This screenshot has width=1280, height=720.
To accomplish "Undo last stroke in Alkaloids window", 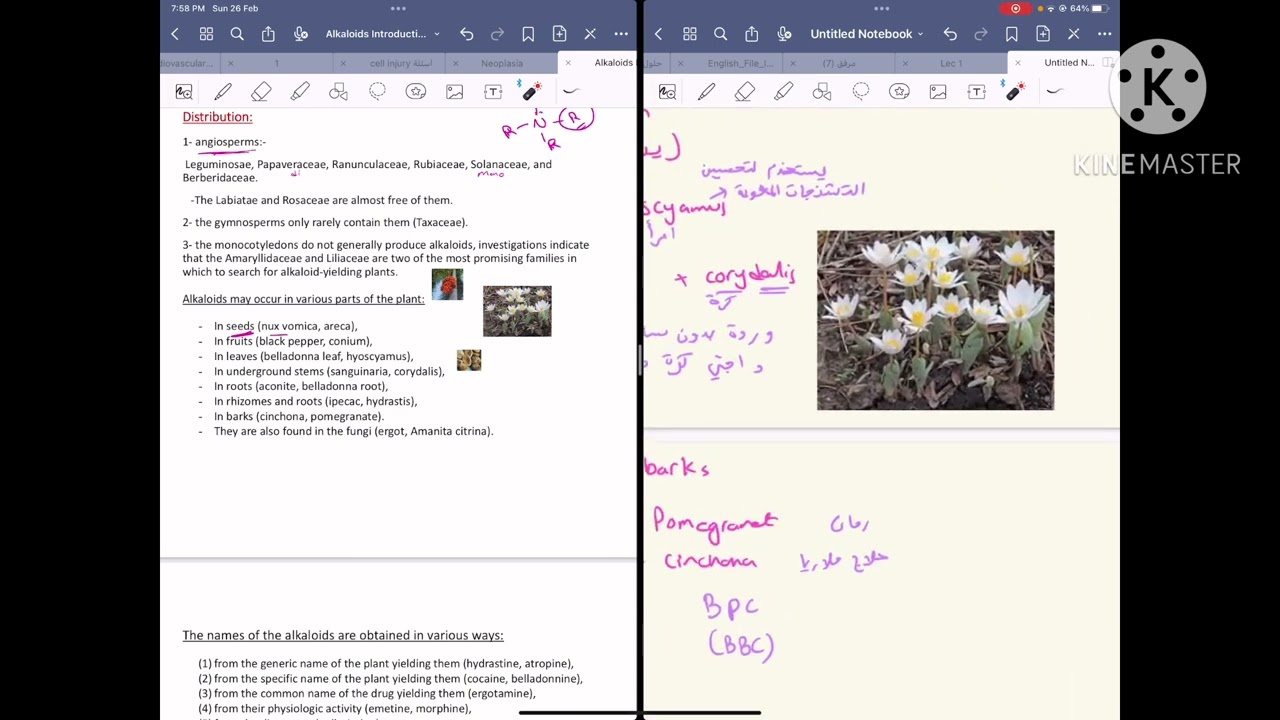I will click(467, 34).
